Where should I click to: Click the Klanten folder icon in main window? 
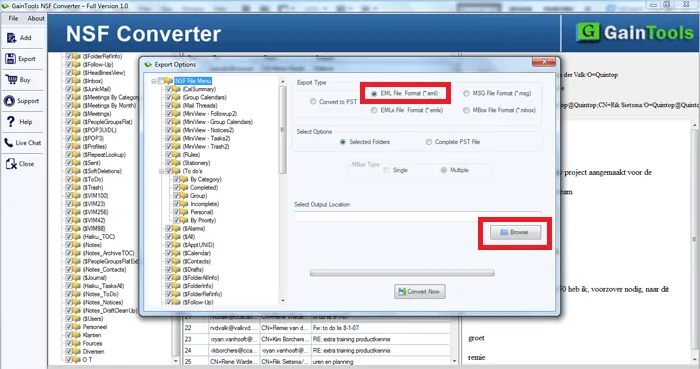77,335
